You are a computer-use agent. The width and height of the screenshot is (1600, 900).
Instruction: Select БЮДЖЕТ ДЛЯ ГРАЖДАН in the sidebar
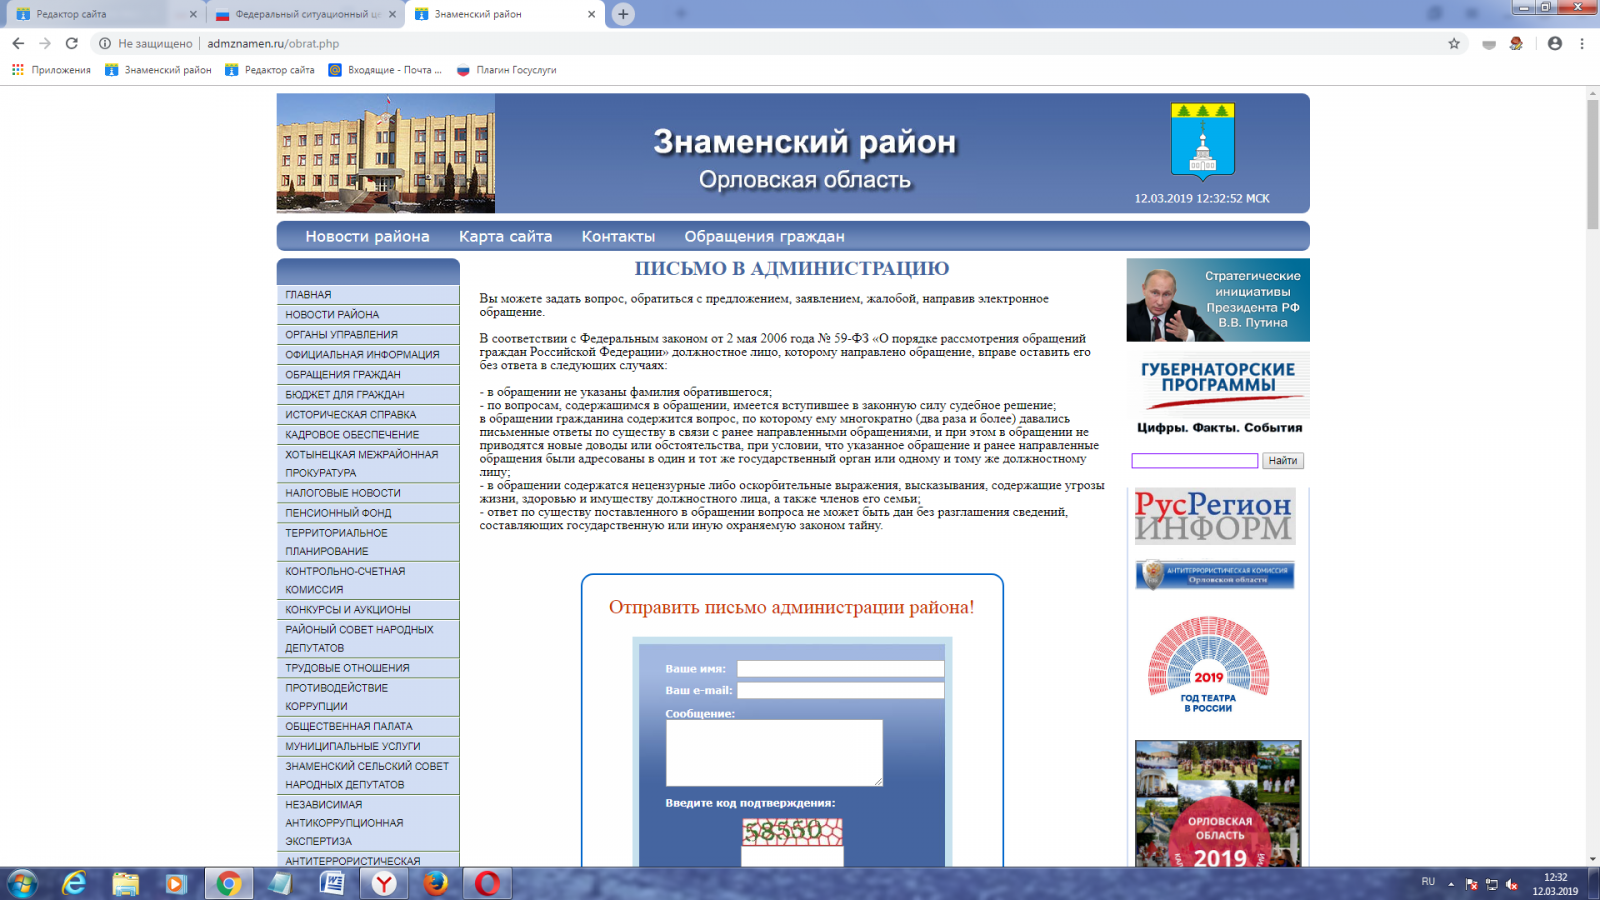368,395
